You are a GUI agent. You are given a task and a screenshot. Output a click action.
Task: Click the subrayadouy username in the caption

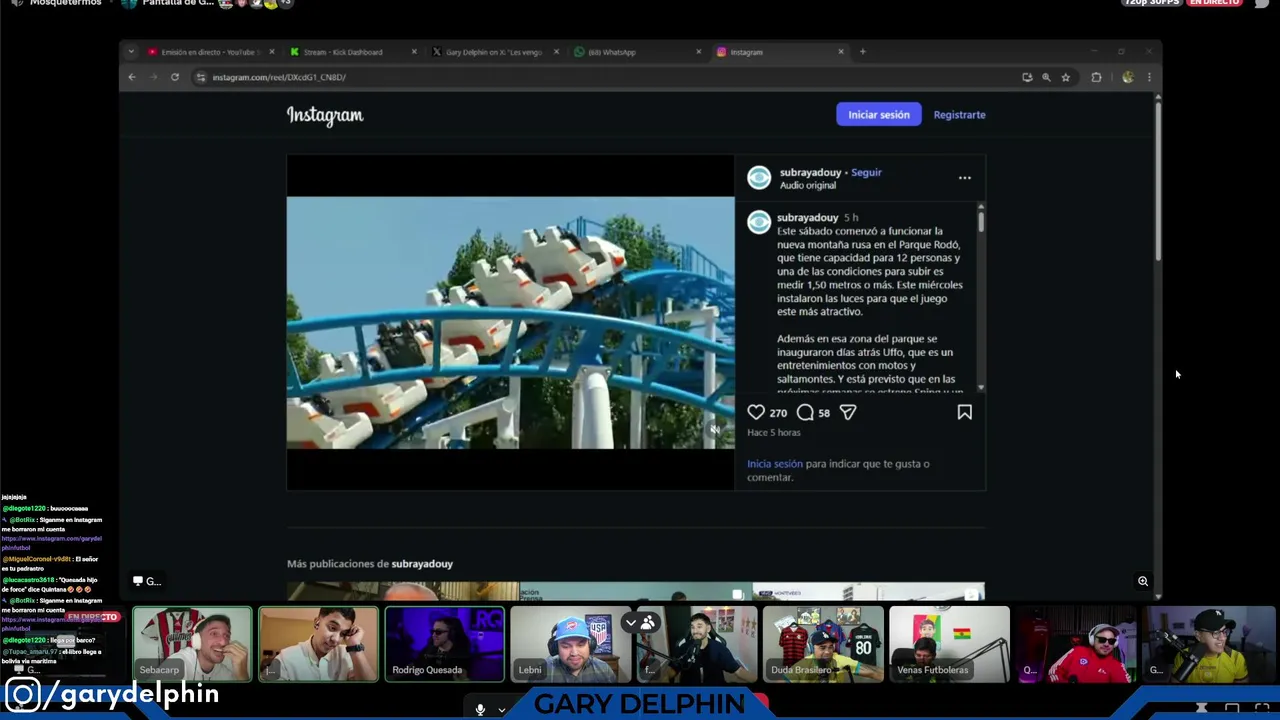[808, 217]
